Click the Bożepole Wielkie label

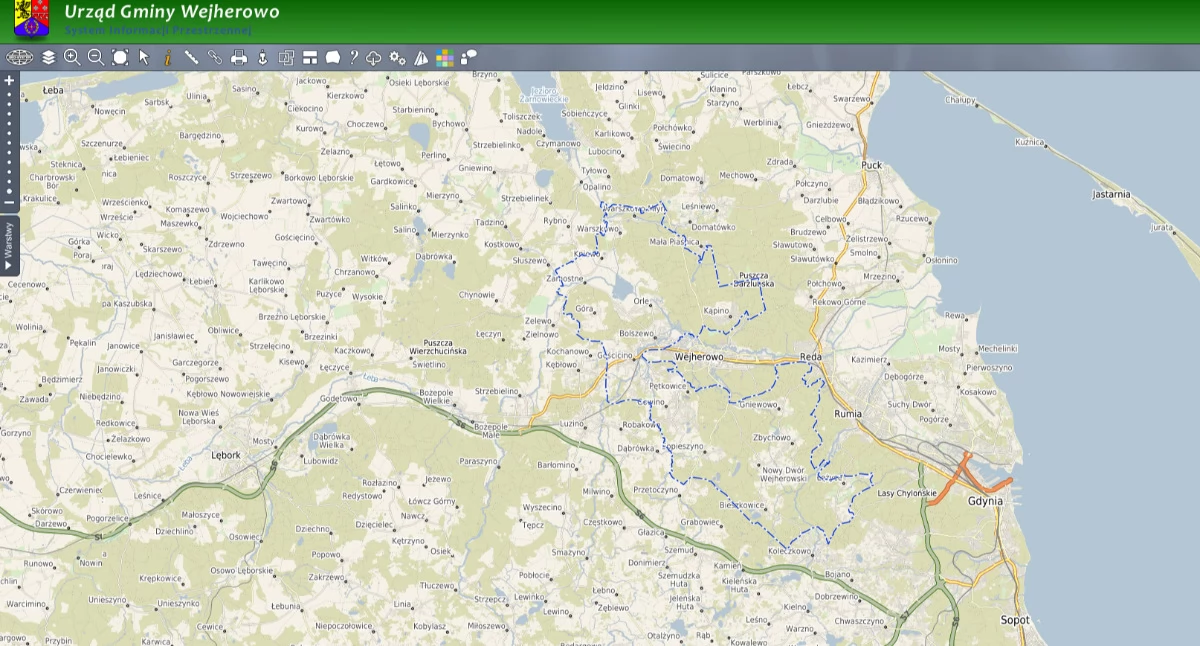tap(437, 395)
